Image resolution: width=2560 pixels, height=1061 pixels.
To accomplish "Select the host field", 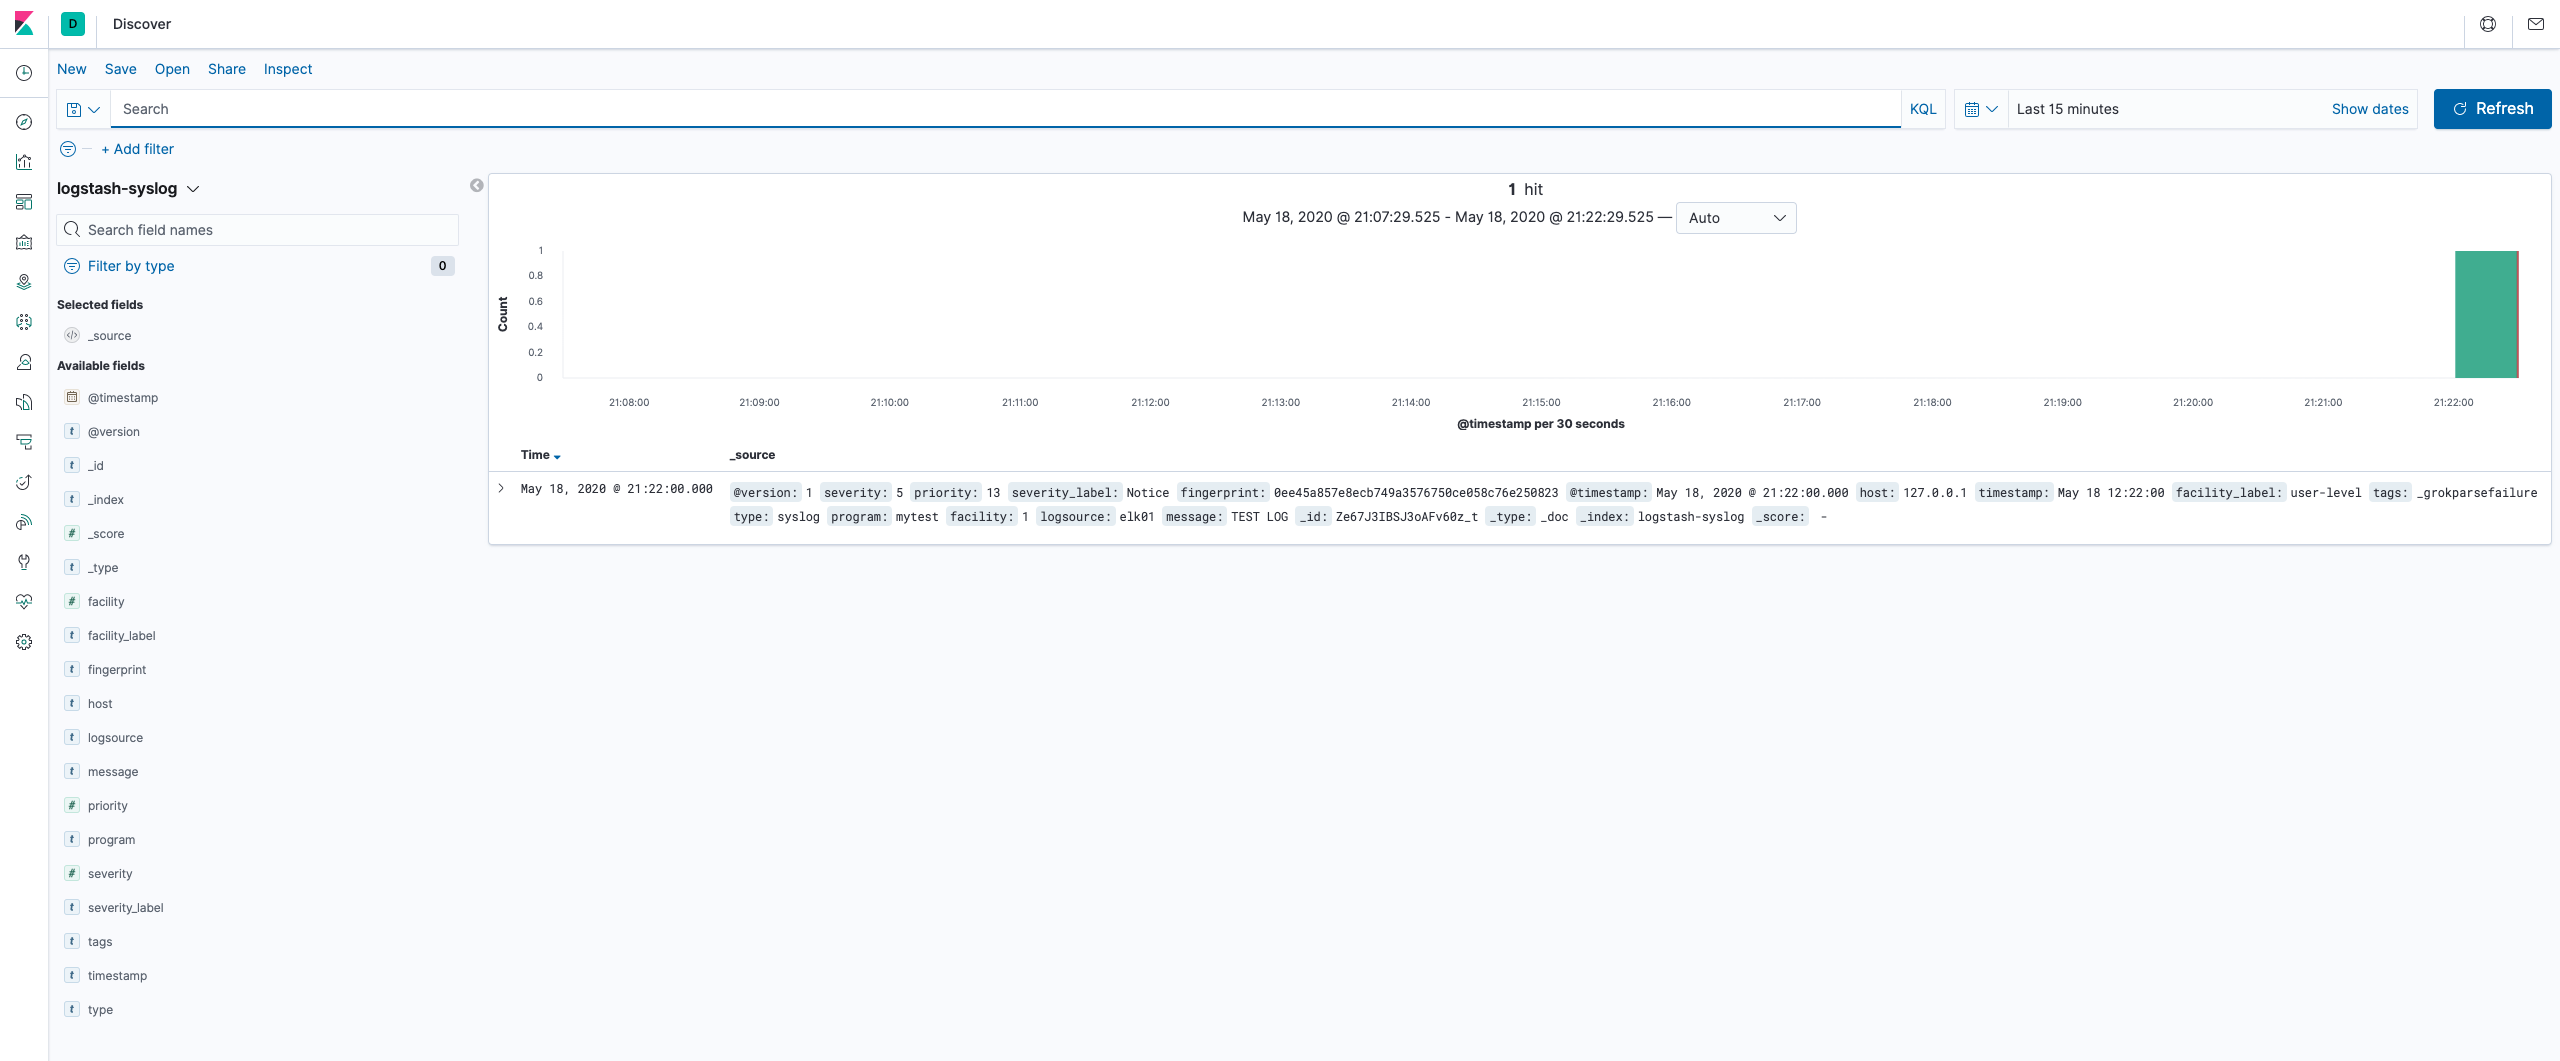I will [x=100, y=704].
